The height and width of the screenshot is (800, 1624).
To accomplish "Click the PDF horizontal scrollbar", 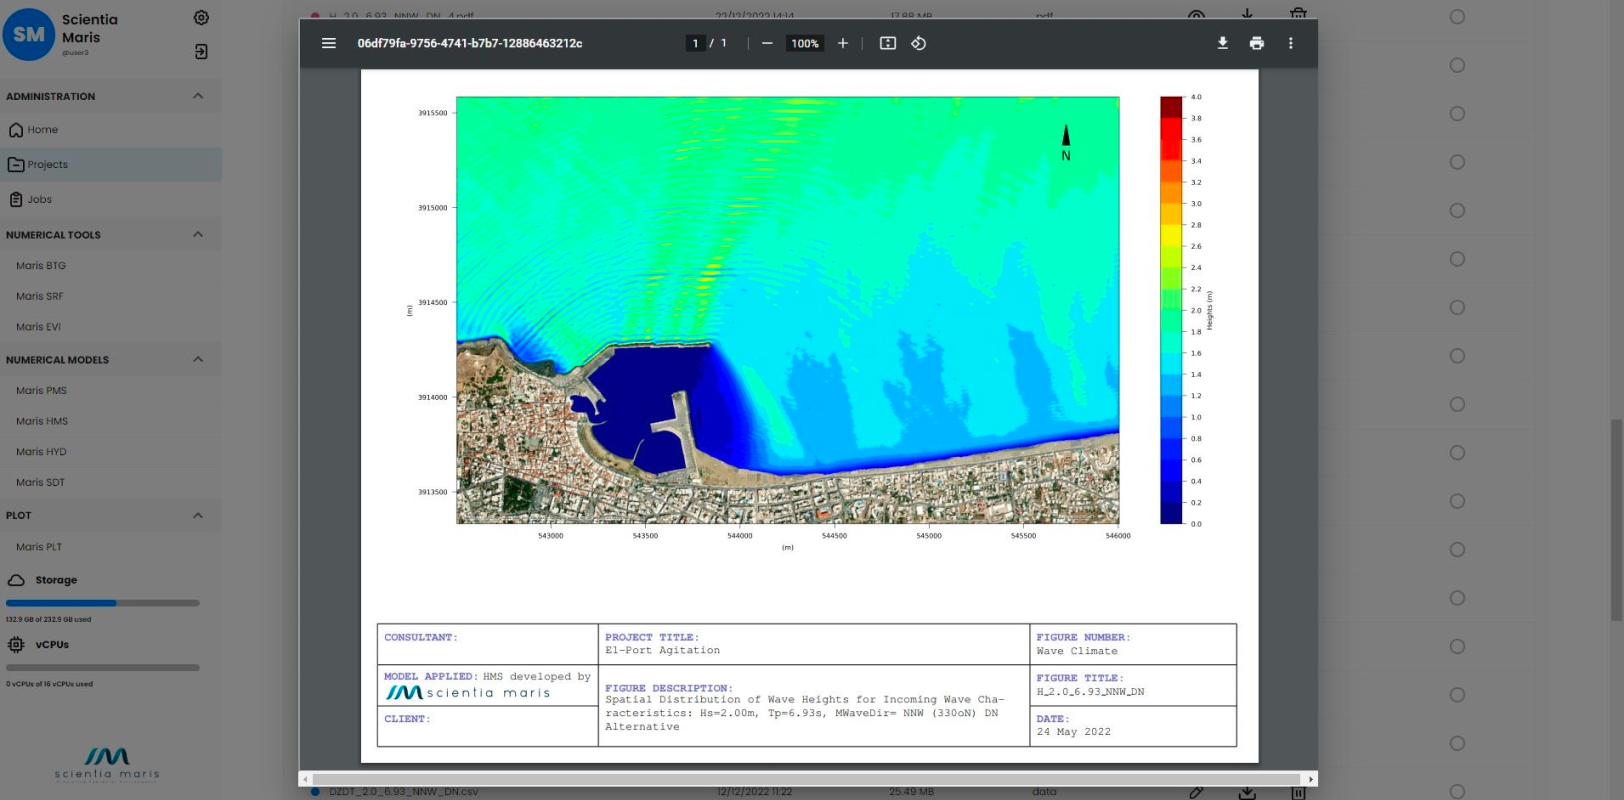I will click(x=806, y=779).
